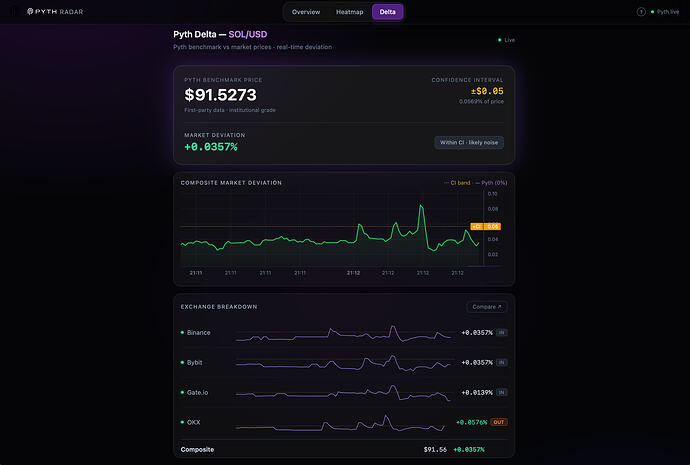Viewport: 690px width, 465px height.
Task: Click the Pyth Radar logo
Action: point(55,11)
